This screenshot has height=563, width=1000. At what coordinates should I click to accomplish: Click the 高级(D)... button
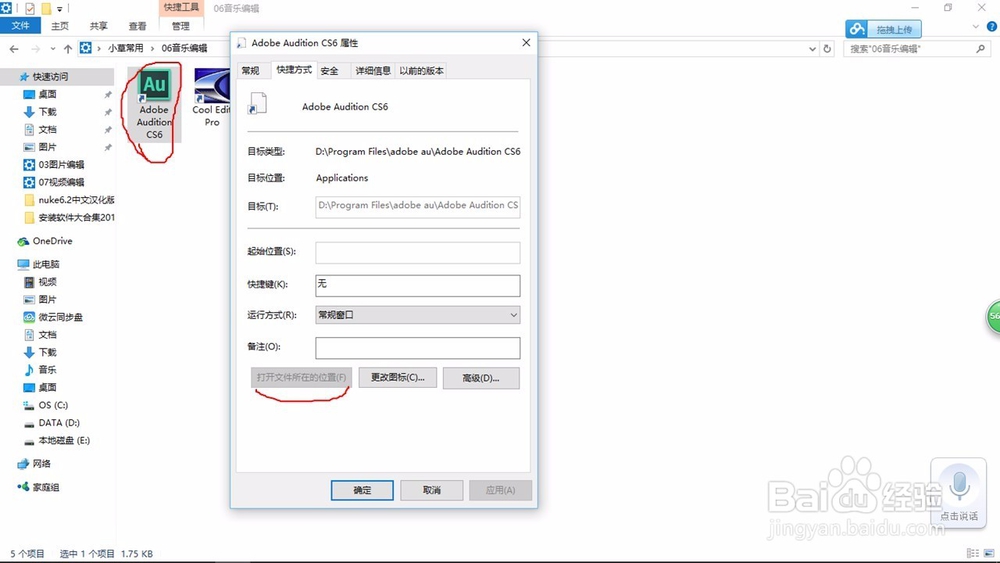[x=481, y=378]
